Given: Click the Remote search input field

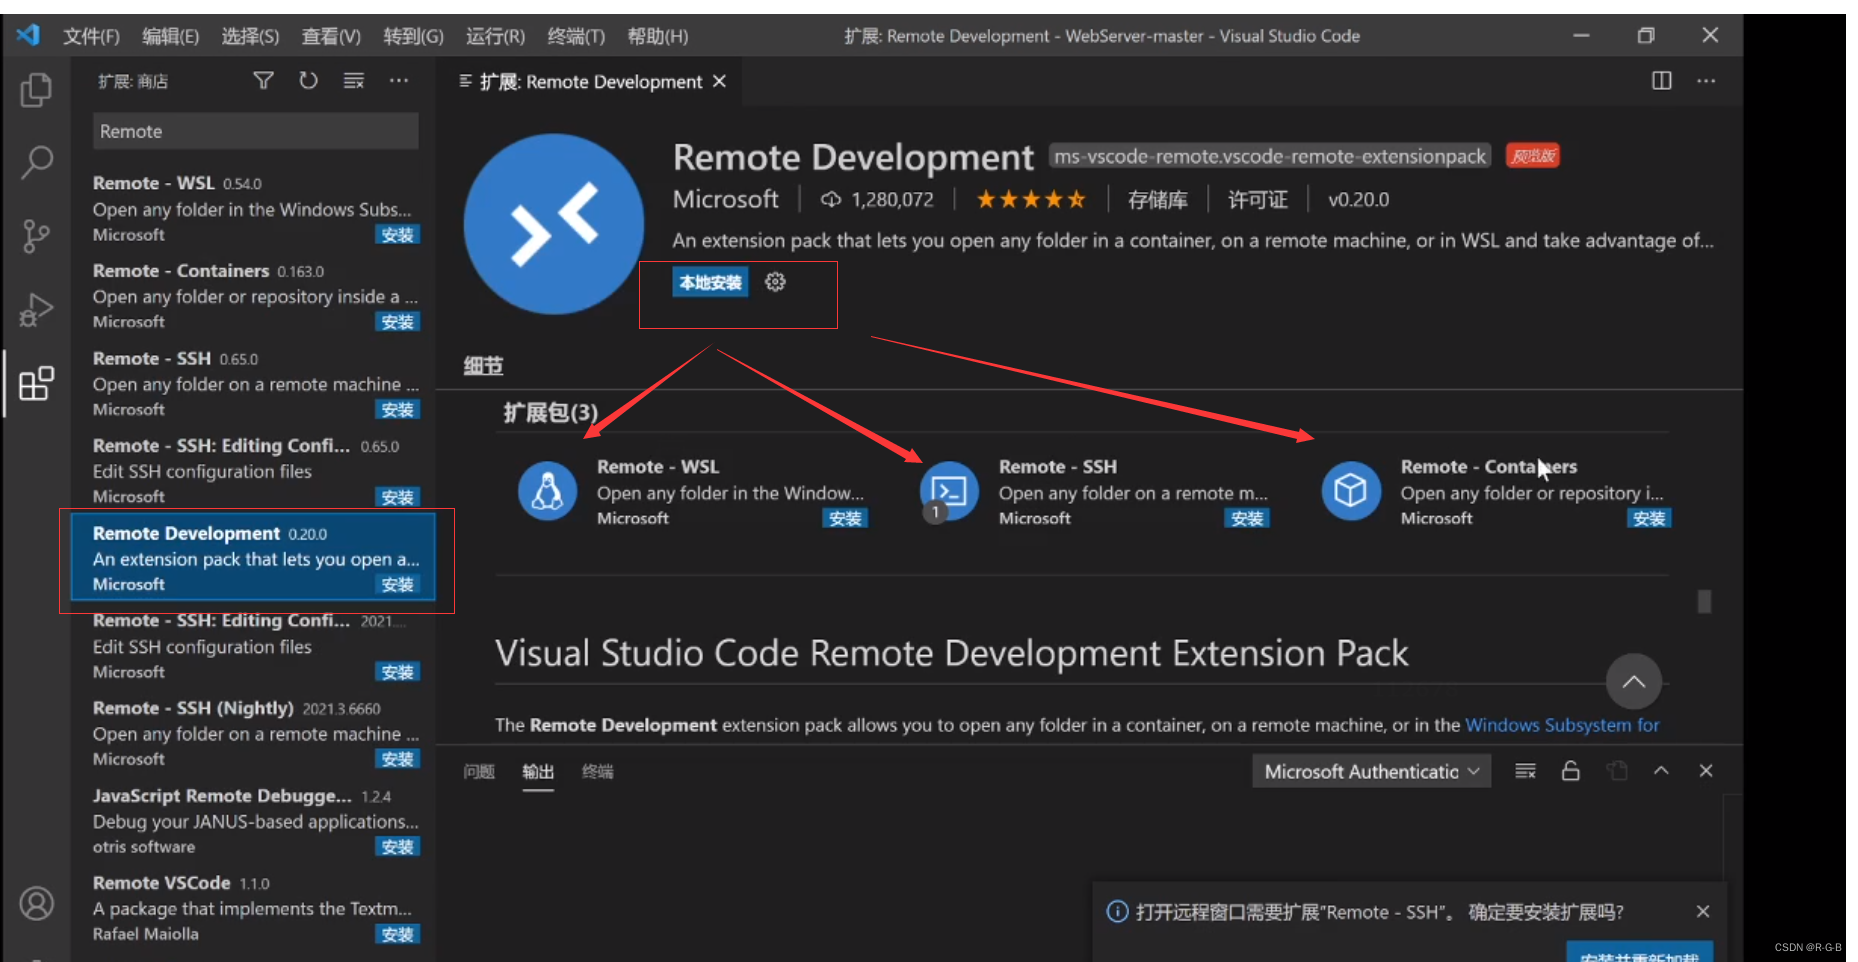Looking at the screenshot, I should [x=256, y=131].
